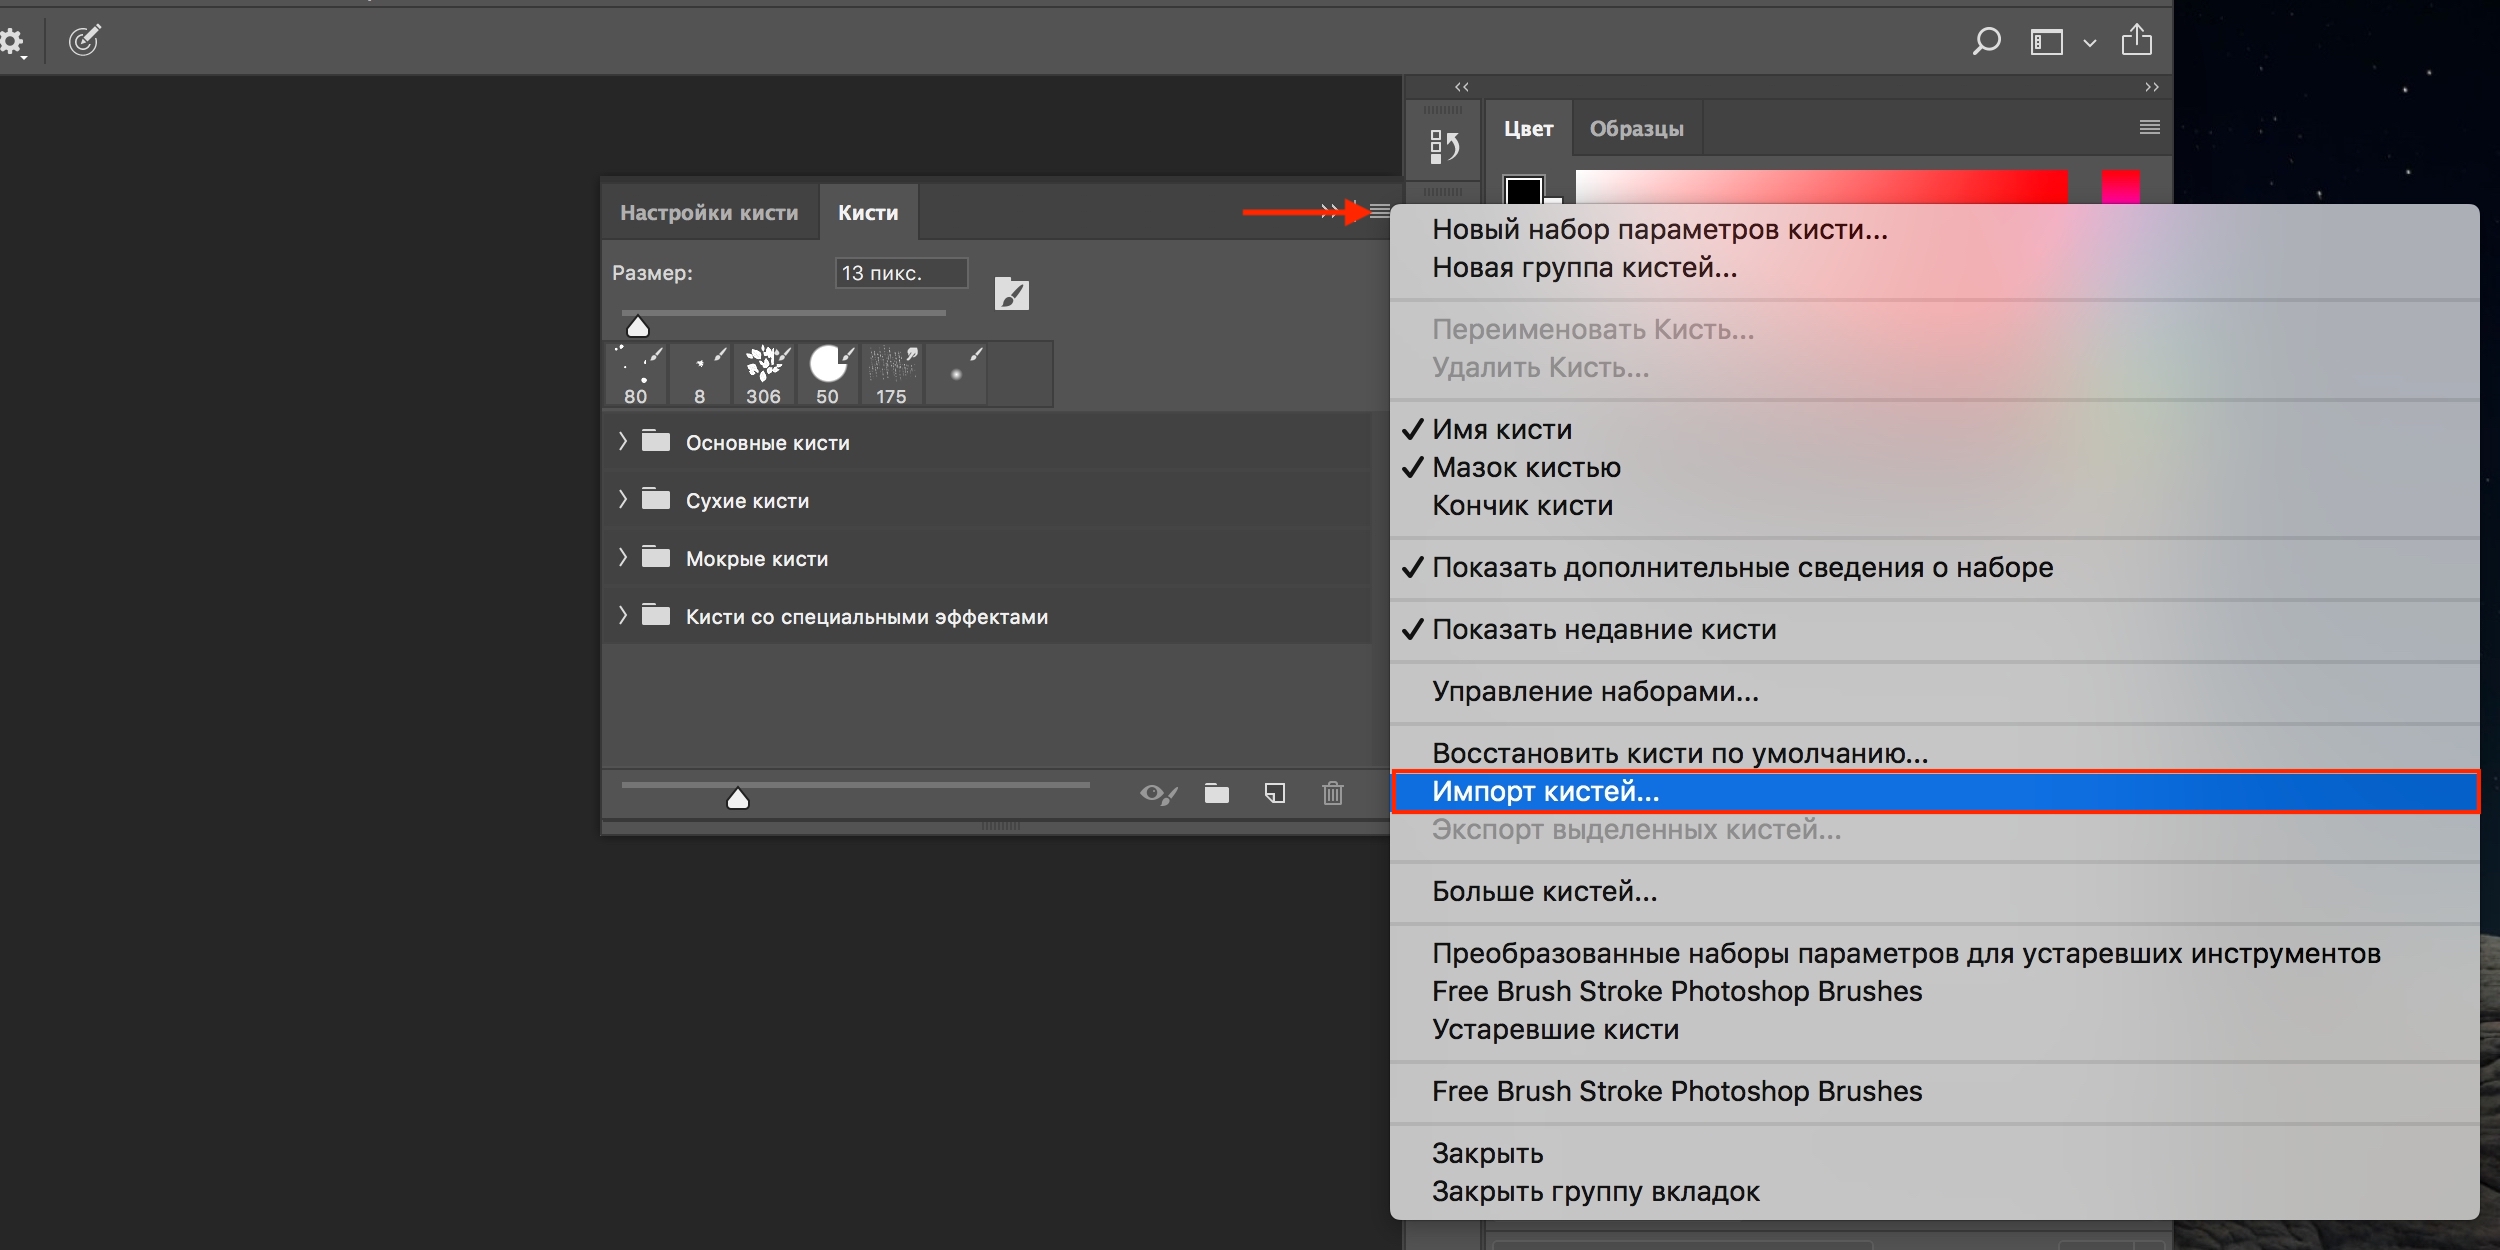Expand the Сухие кисти folder
The image size is (2500, 1250).
[x=623, y=500]
